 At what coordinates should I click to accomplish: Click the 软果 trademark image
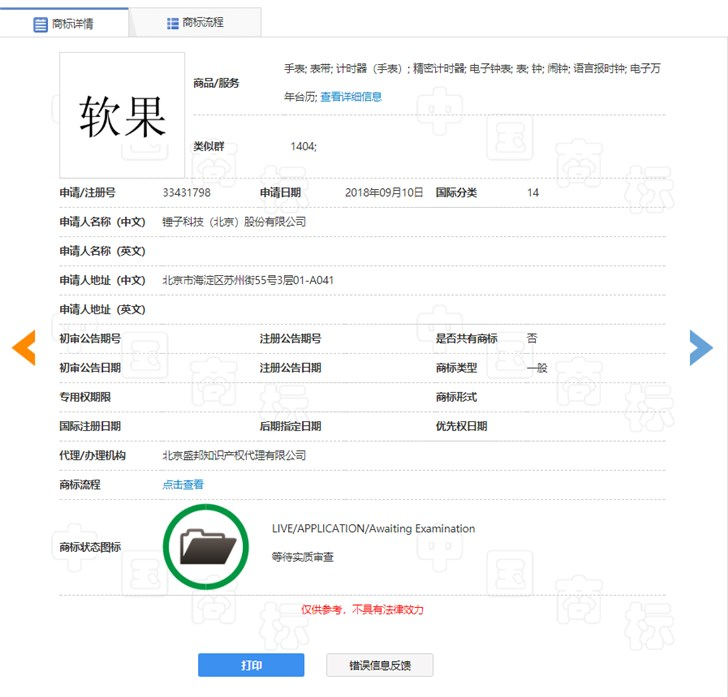coord(122,115)
